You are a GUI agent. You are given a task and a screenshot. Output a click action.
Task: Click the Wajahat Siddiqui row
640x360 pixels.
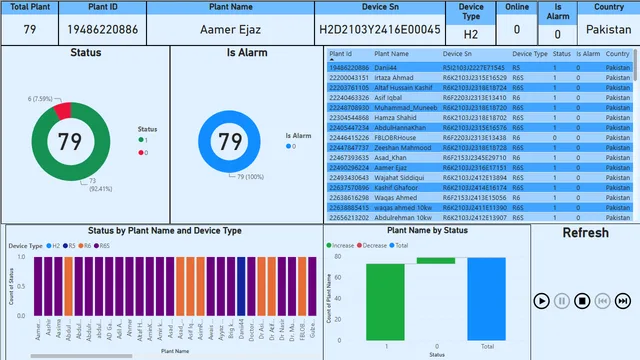(x=480, y=178)
